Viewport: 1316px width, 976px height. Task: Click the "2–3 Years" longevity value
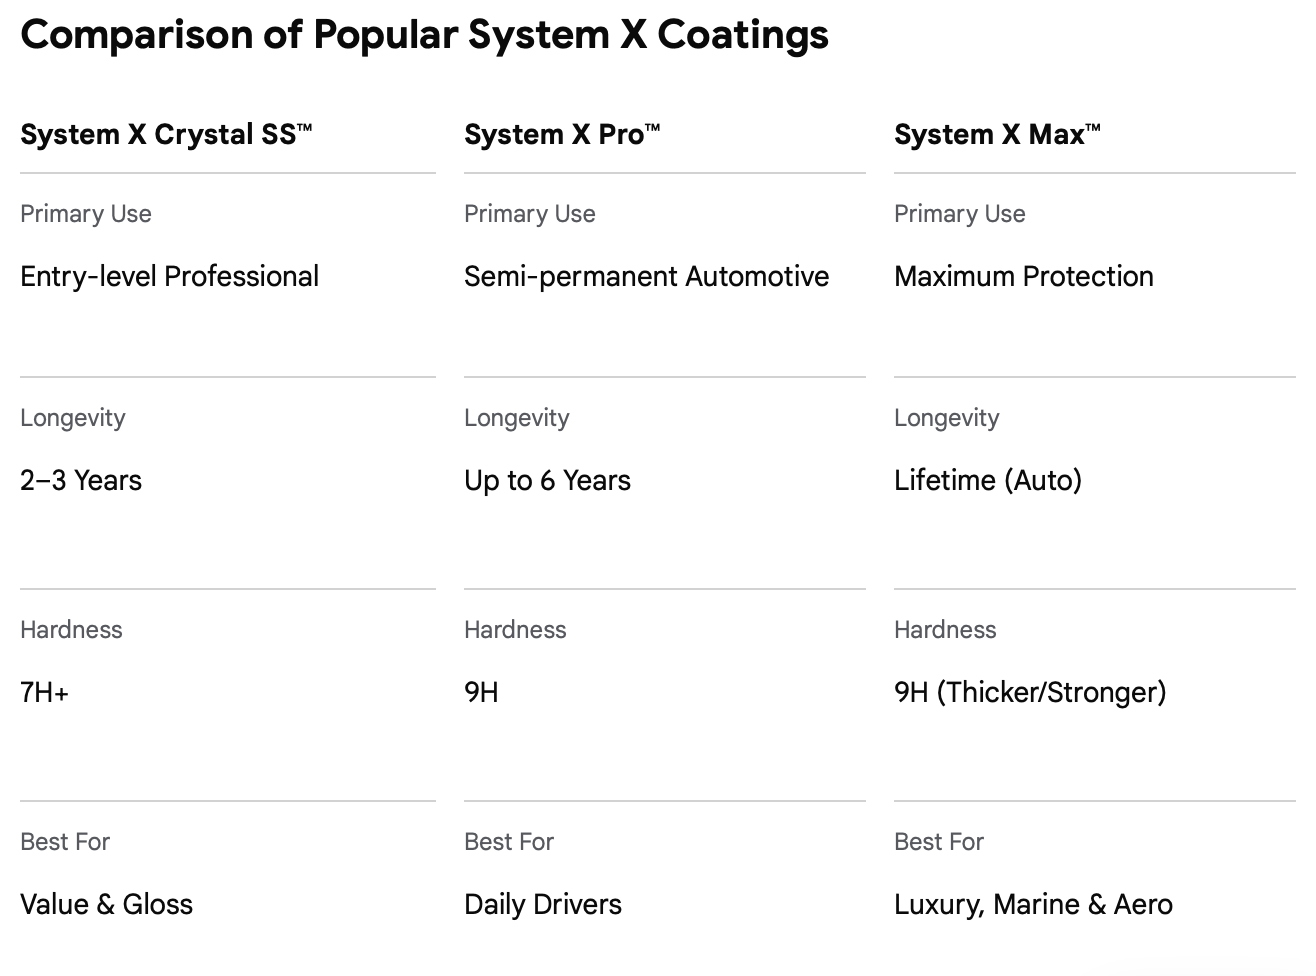(x=81, y=481)
